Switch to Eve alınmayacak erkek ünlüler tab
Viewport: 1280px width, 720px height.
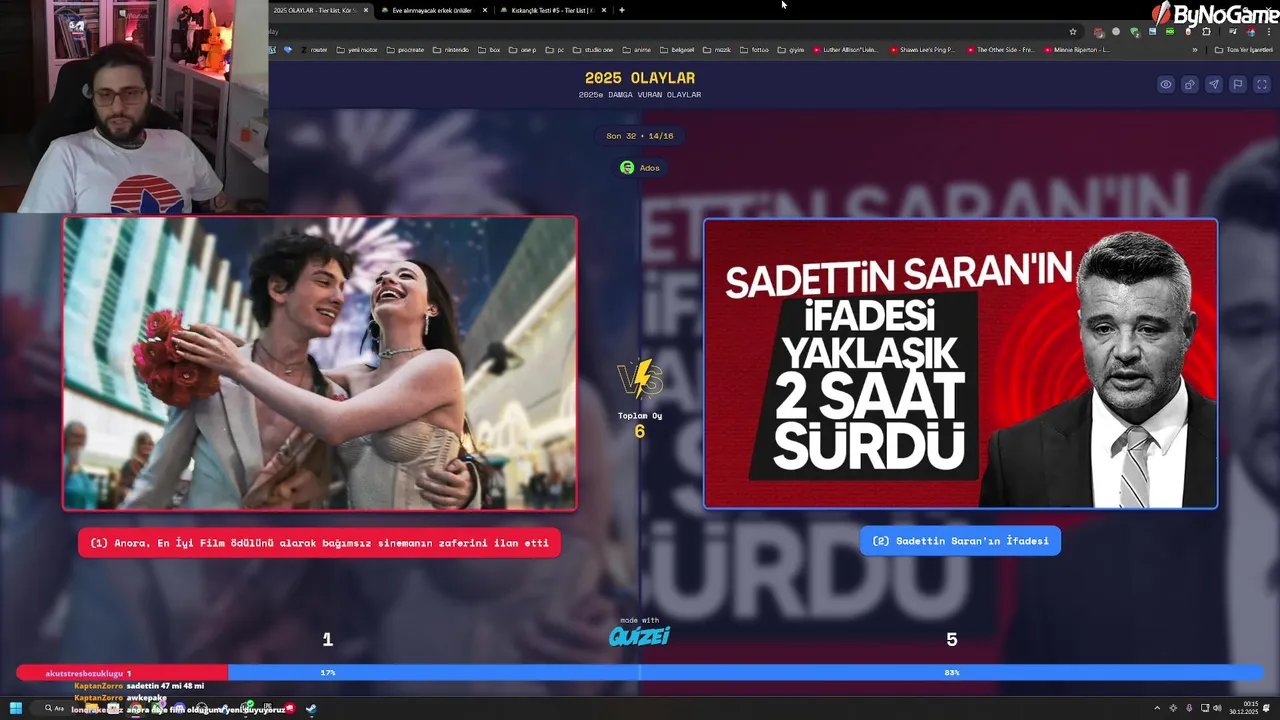(x=433, y=10)
